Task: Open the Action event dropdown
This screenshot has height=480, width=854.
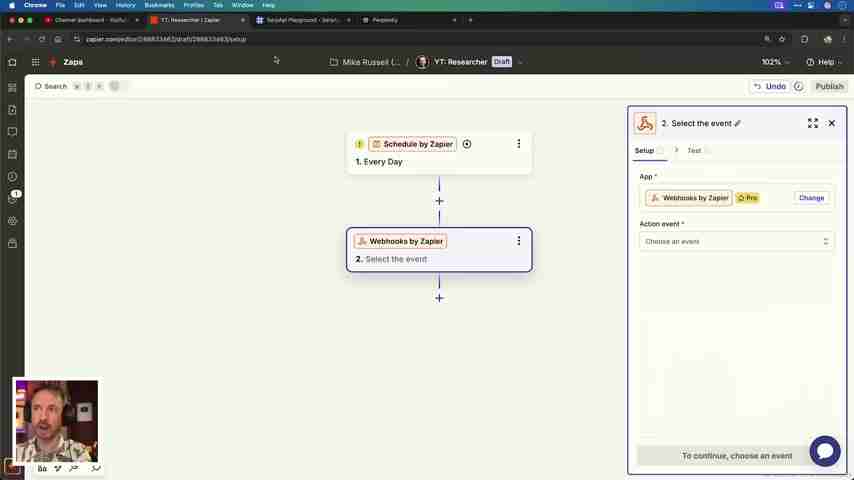Action: (x=736, y=241)
